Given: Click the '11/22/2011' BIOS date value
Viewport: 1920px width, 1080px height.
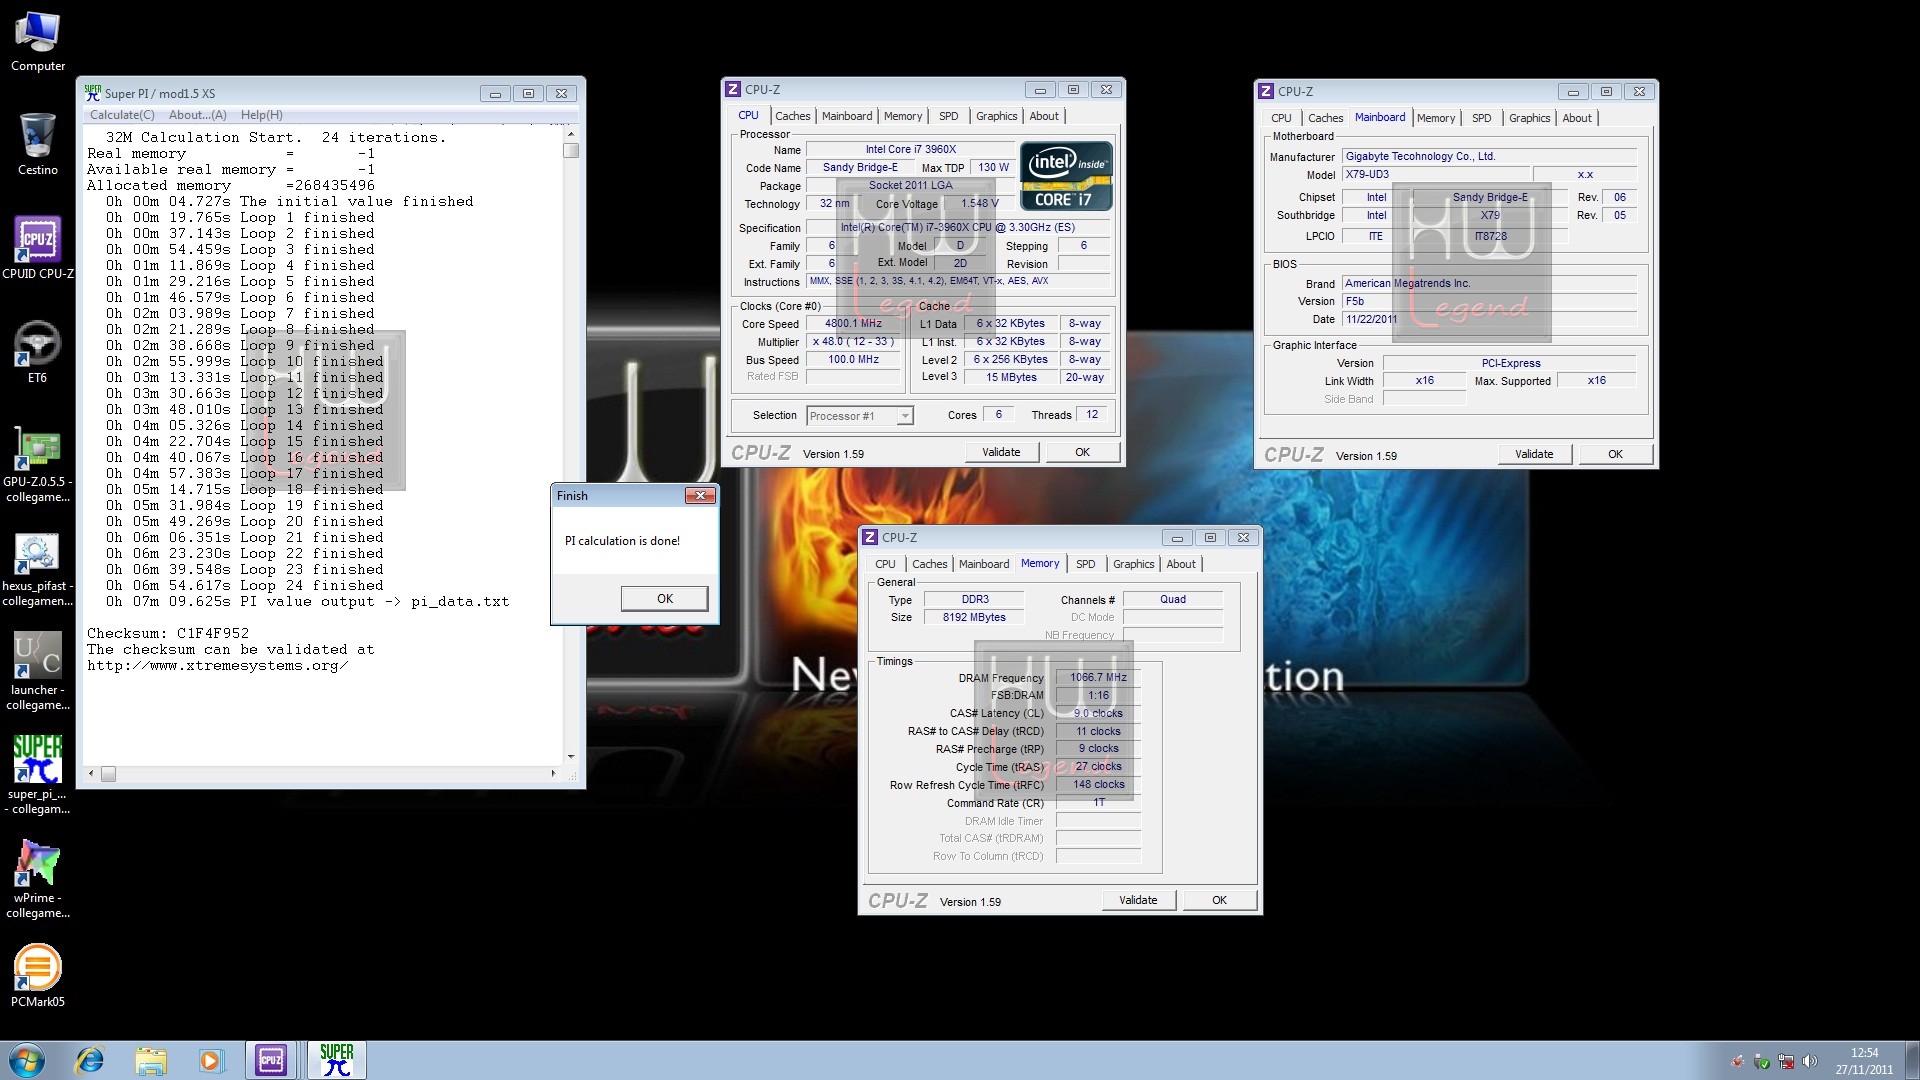Looking at the screenshot, I should 1371,319.
